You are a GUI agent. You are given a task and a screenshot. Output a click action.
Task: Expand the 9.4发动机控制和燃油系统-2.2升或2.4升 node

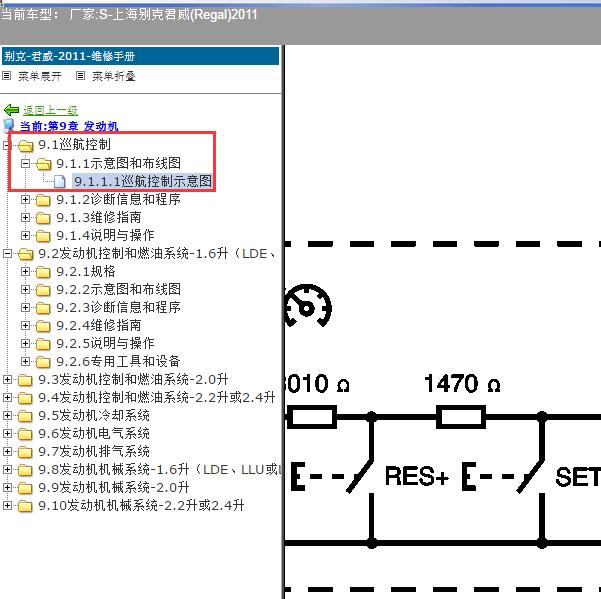(x=7, y=397)
